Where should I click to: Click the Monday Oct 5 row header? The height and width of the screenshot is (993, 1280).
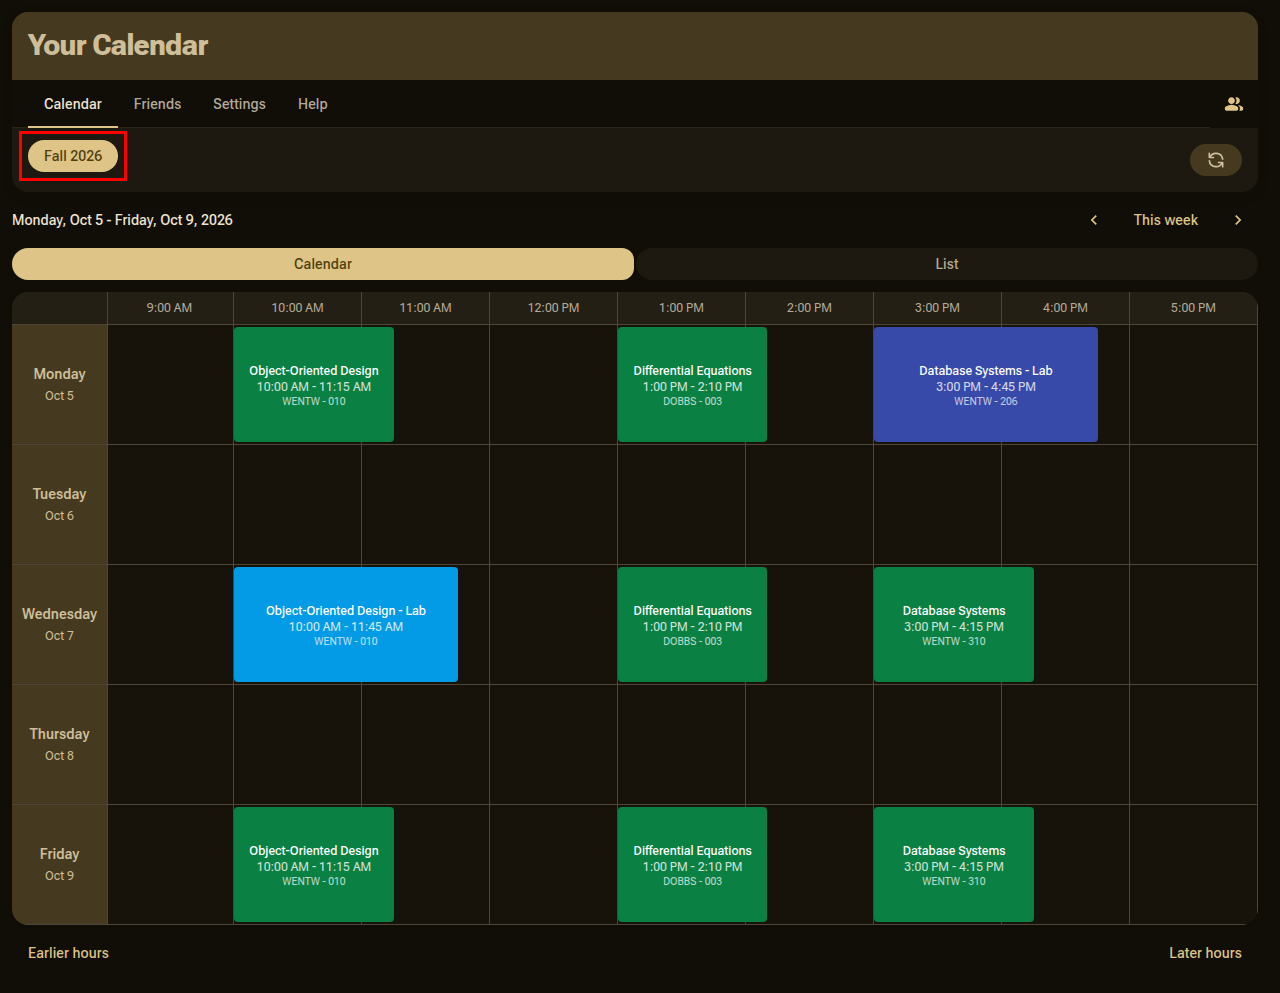60,384
